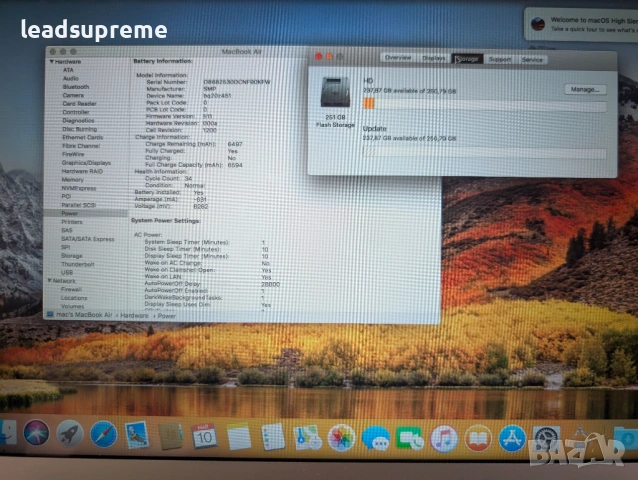
Task: Select Fibre Channel in sidebar
Action: 81,146
